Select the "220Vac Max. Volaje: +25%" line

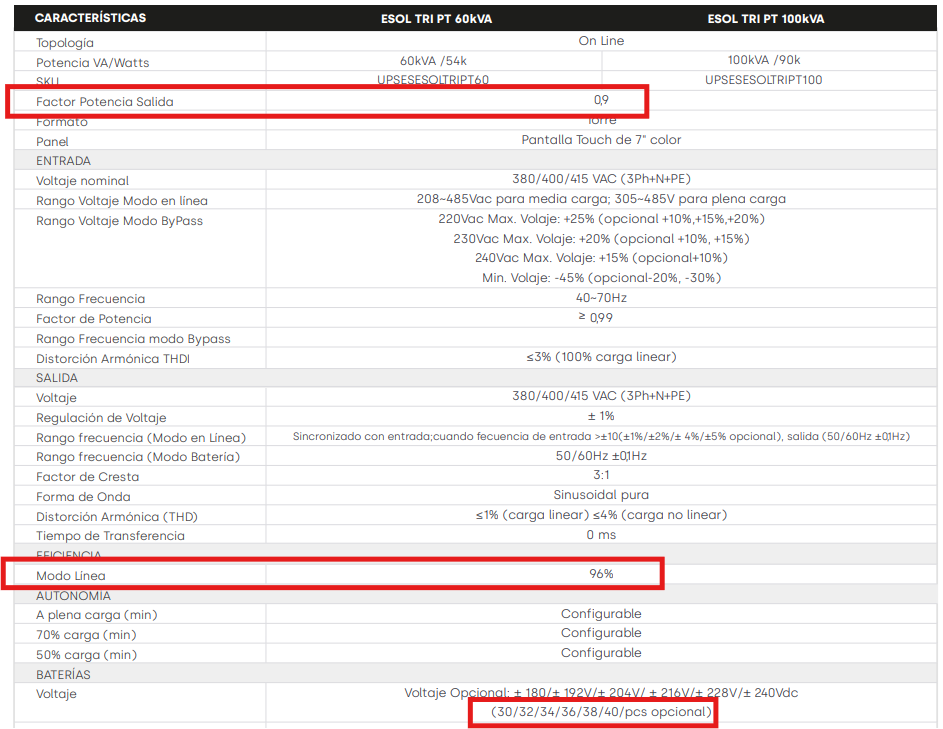[601, 219]
